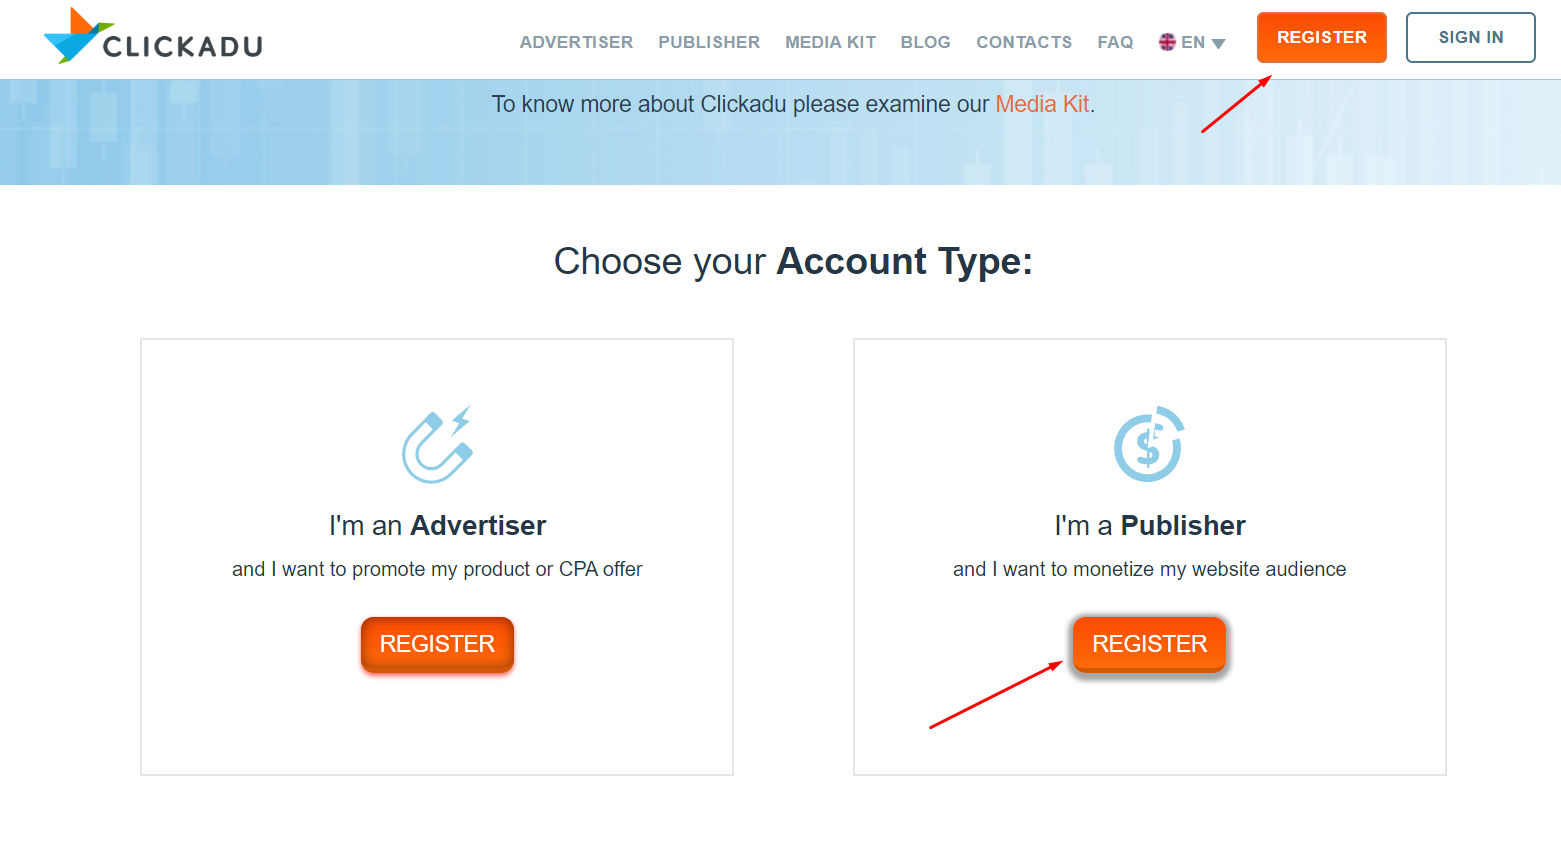This screenshot has height=843, width=1561.
Task: Expand the EN language dropdown arrow
Action: [x=1218, y=43]
